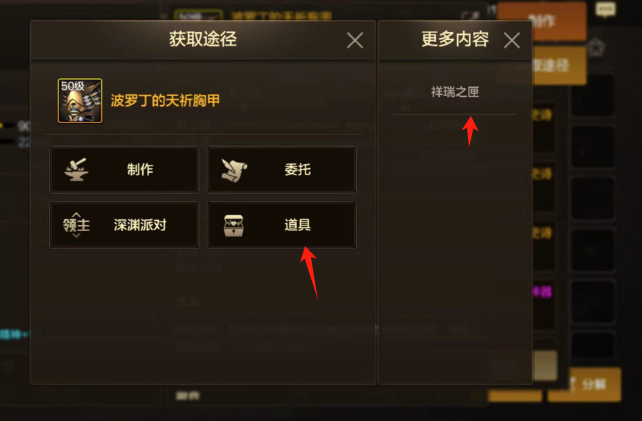Image resolution: width=642 pixels, height=421 pixels.
Task: Click the 制作 text label in the panel
Action: click(140, 170)
